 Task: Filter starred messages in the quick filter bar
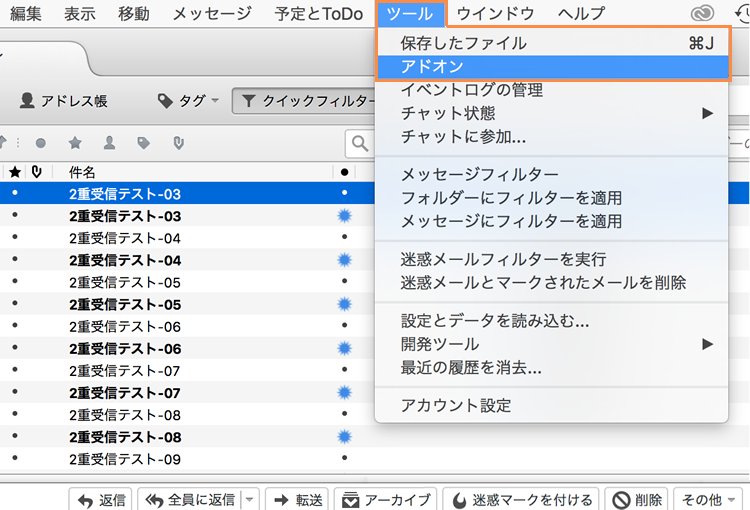75,143
